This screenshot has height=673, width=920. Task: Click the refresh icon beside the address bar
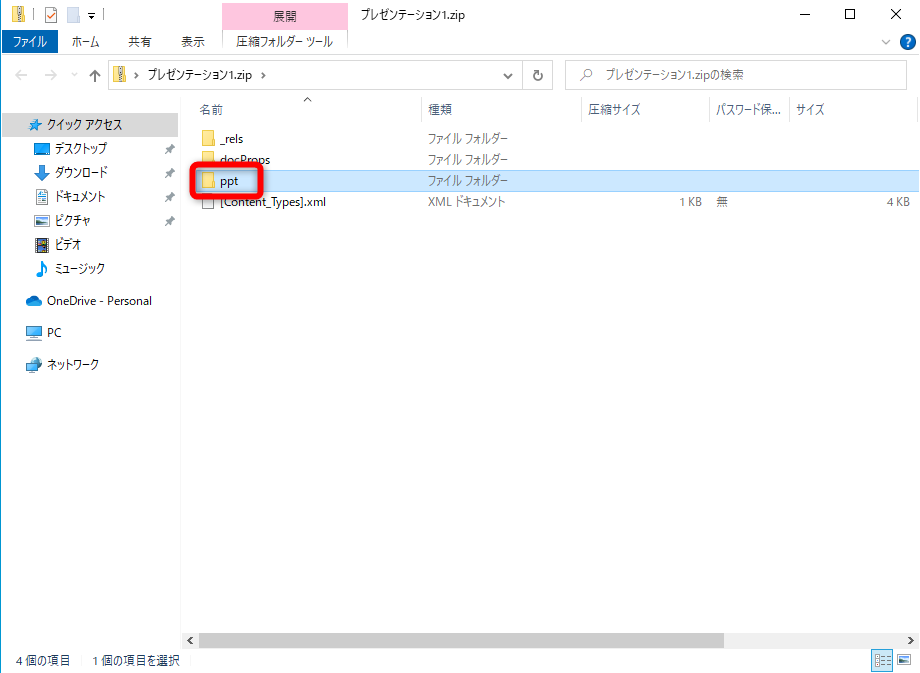click(x=538, y=75)
